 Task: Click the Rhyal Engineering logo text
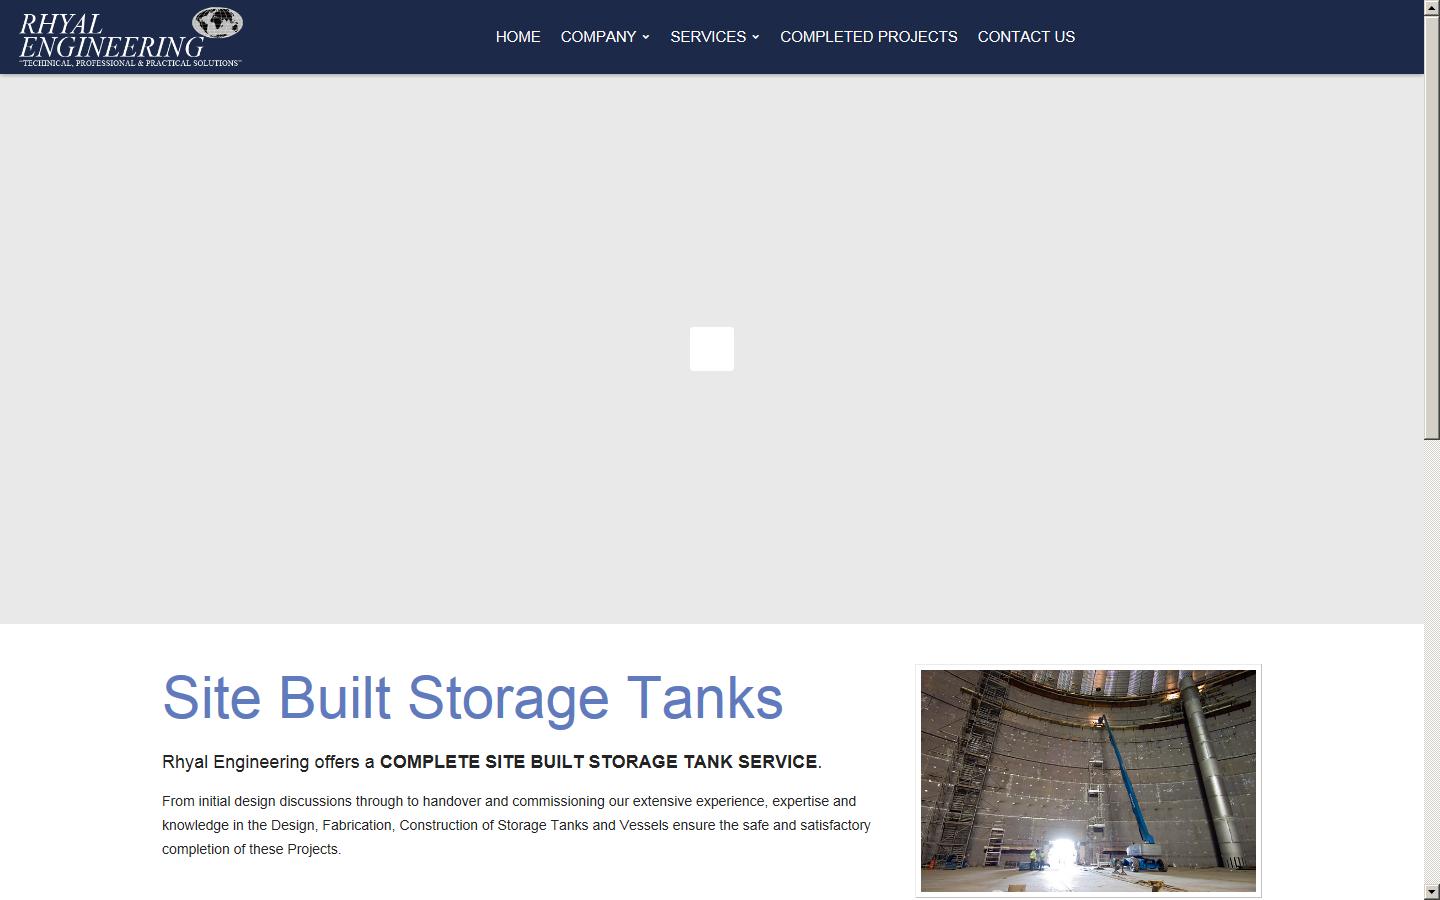(x=110, y=37)
